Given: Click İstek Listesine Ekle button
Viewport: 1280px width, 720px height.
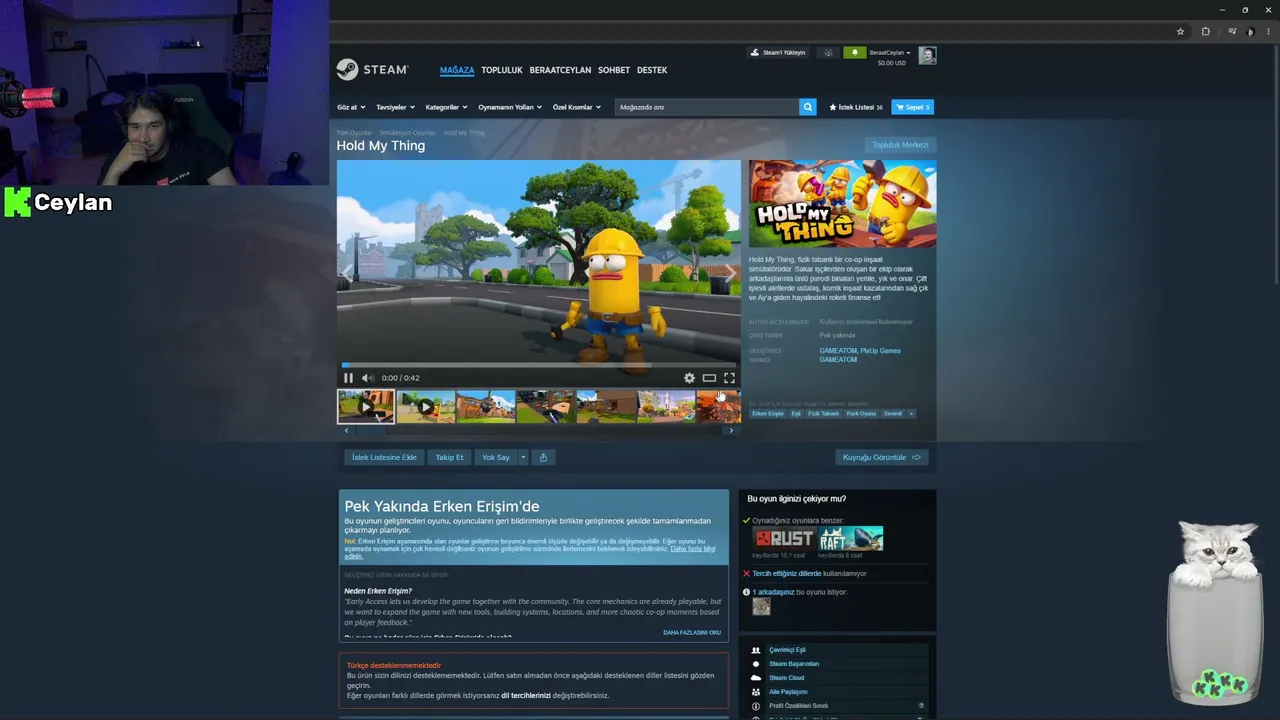Looking at the screenshot, I should click(x=384, y=457).
